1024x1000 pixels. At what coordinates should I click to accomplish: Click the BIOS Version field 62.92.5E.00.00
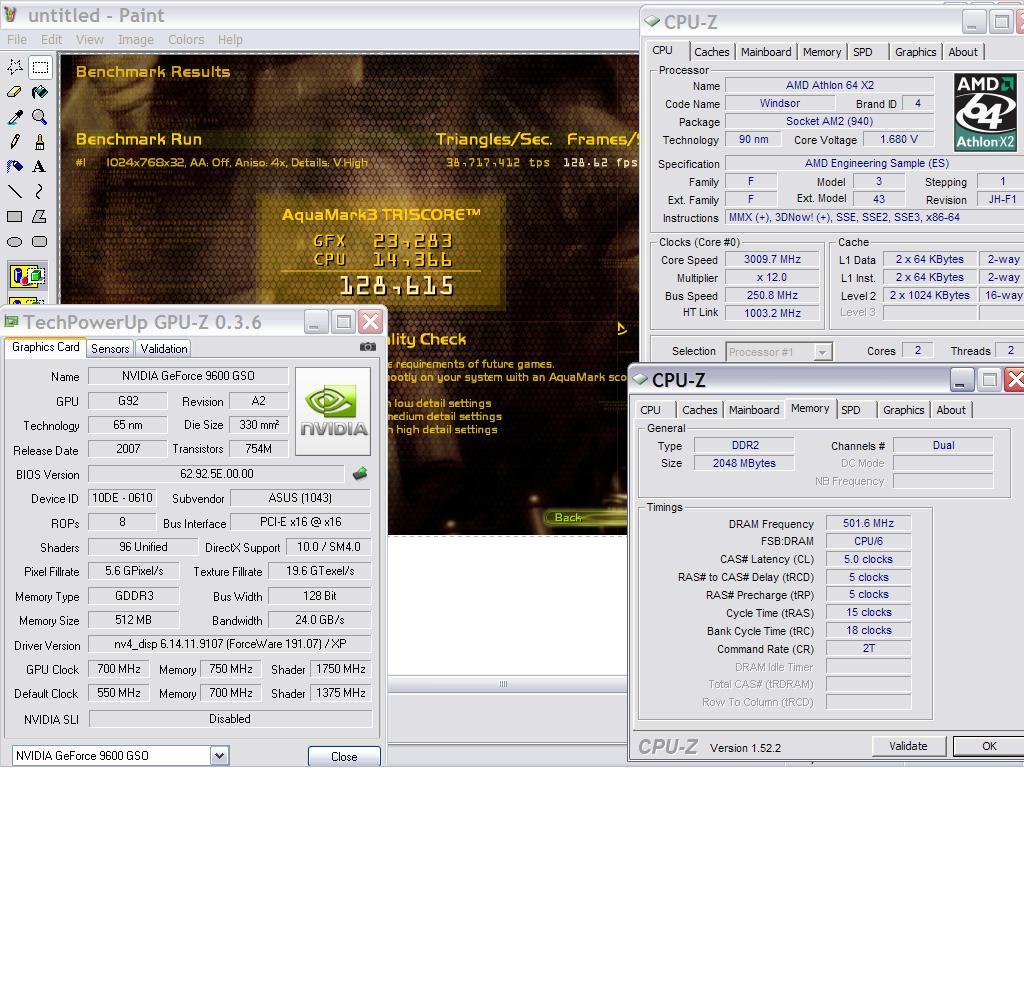[216, 474]
